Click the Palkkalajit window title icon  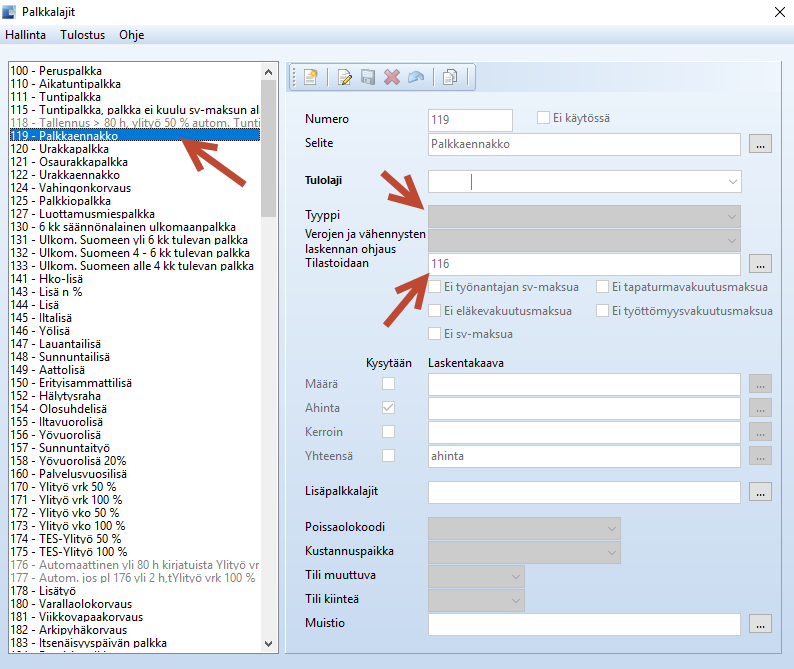click(9, 12)
